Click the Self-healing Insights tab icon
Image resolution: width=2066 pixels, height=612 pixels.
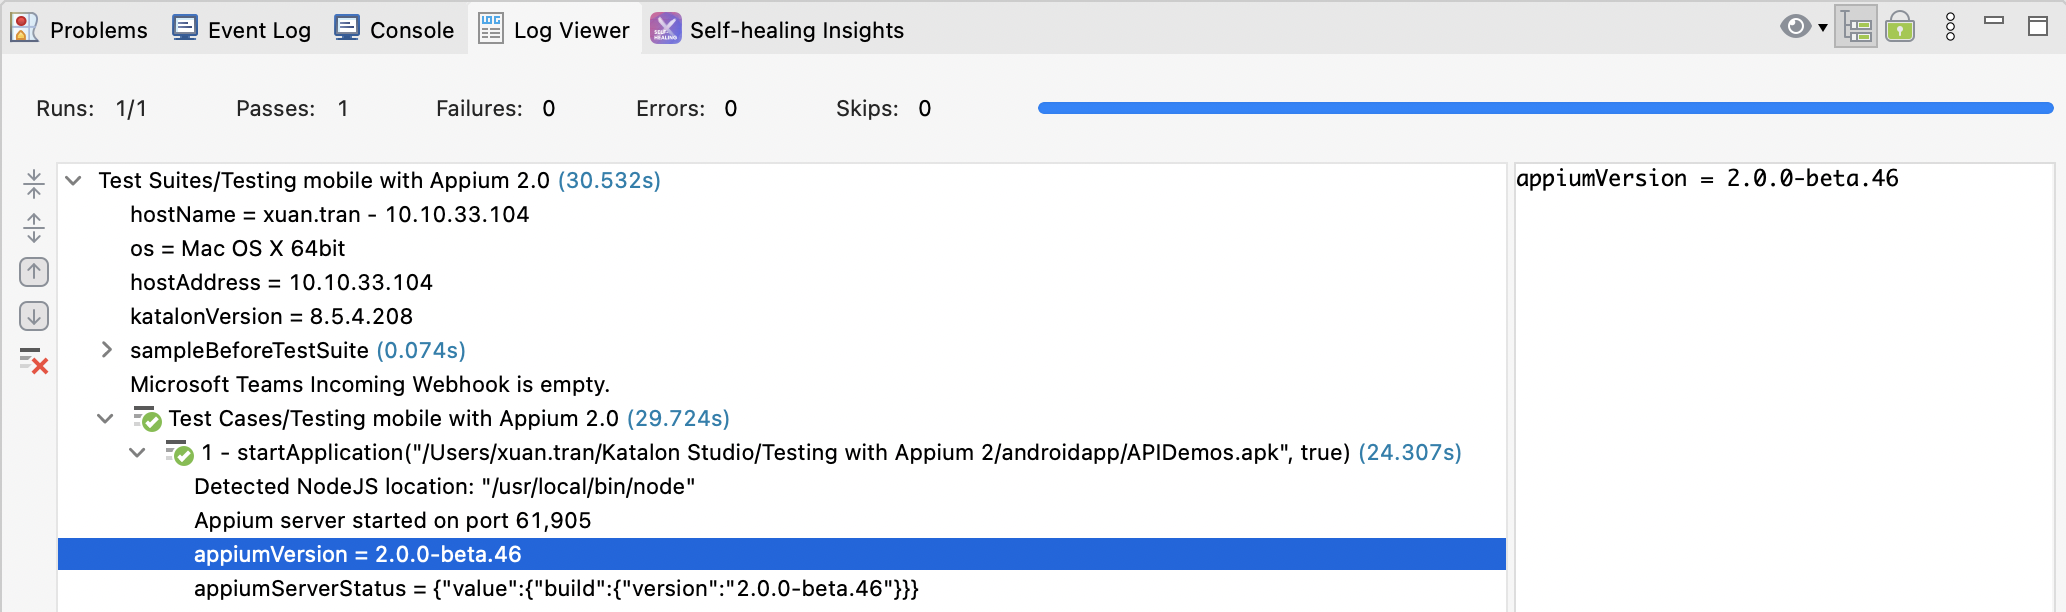click(x=665, y=29)
